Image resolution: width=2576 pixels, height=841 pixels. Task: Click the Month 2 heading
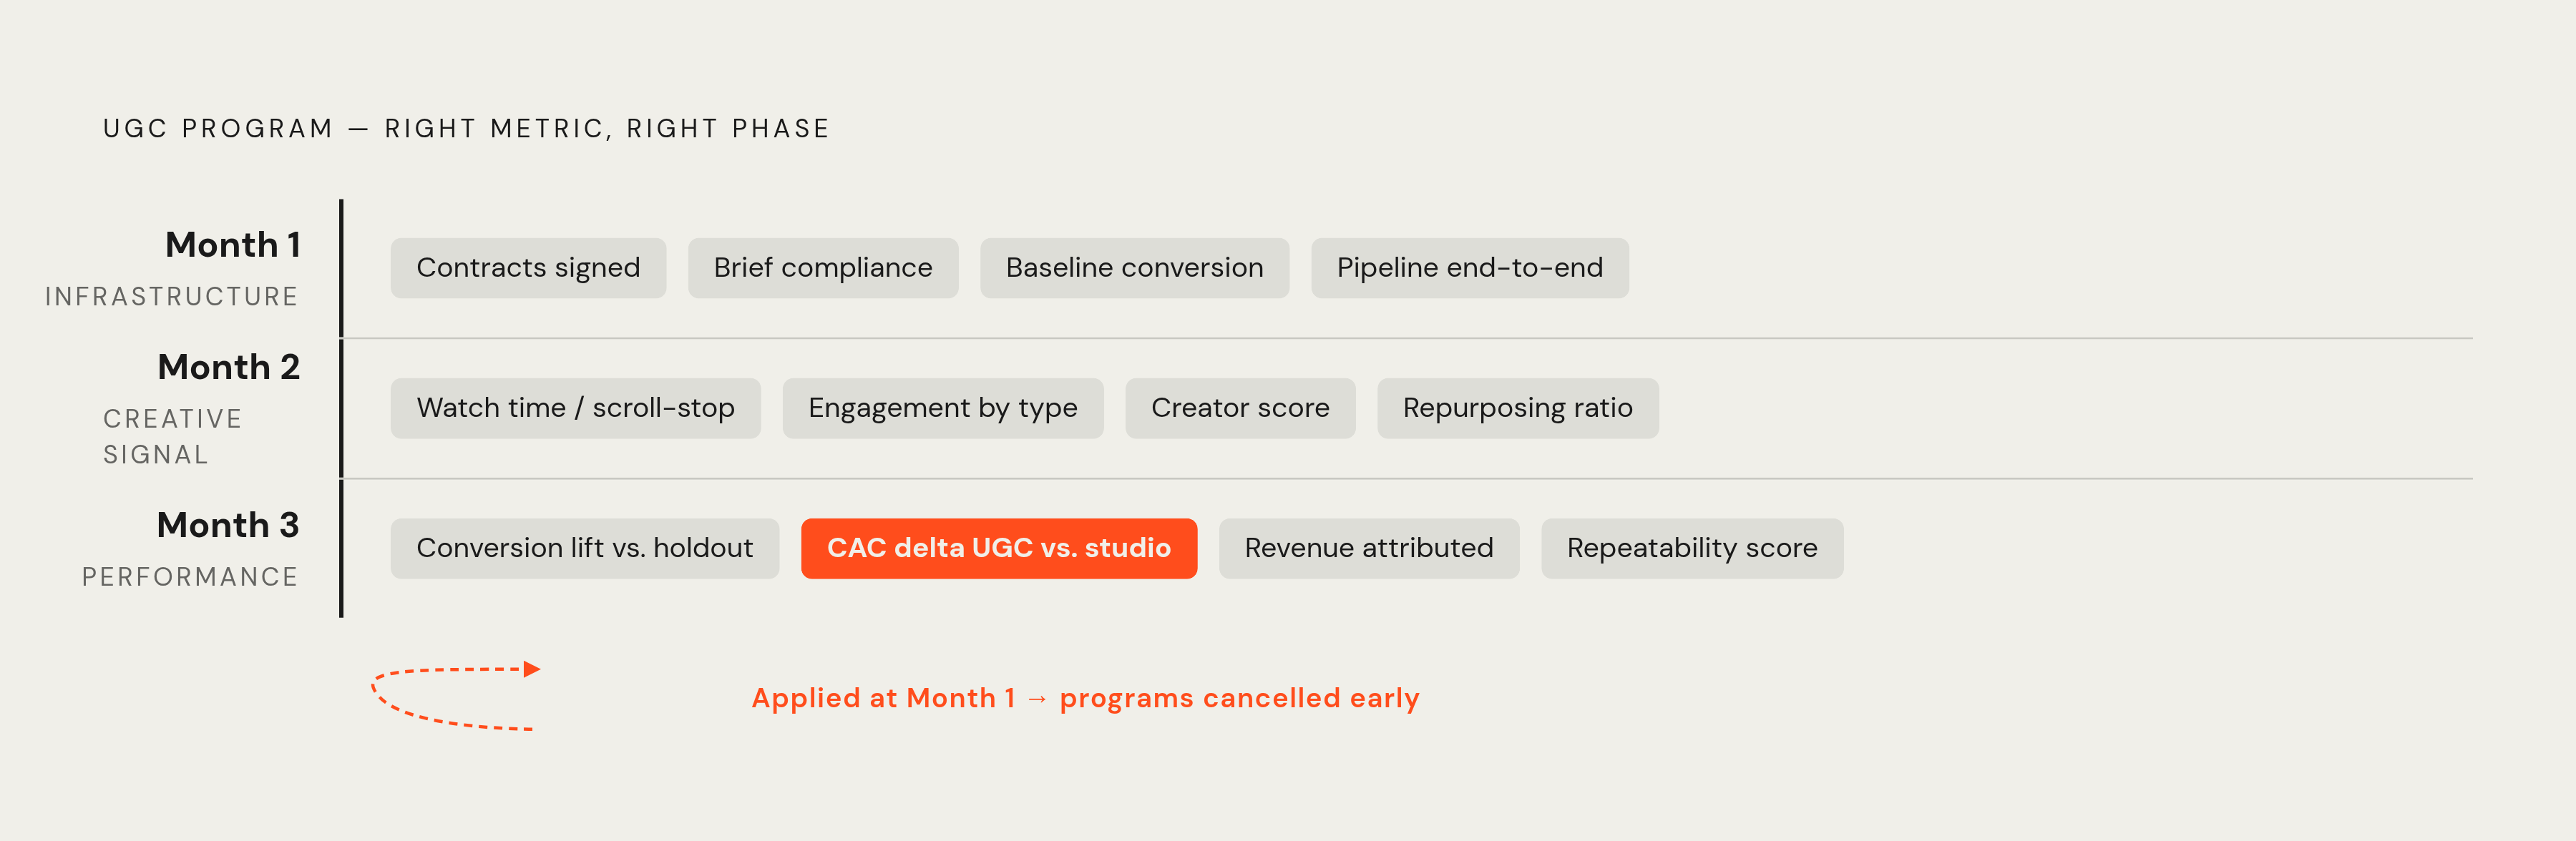tap(229, 367)
